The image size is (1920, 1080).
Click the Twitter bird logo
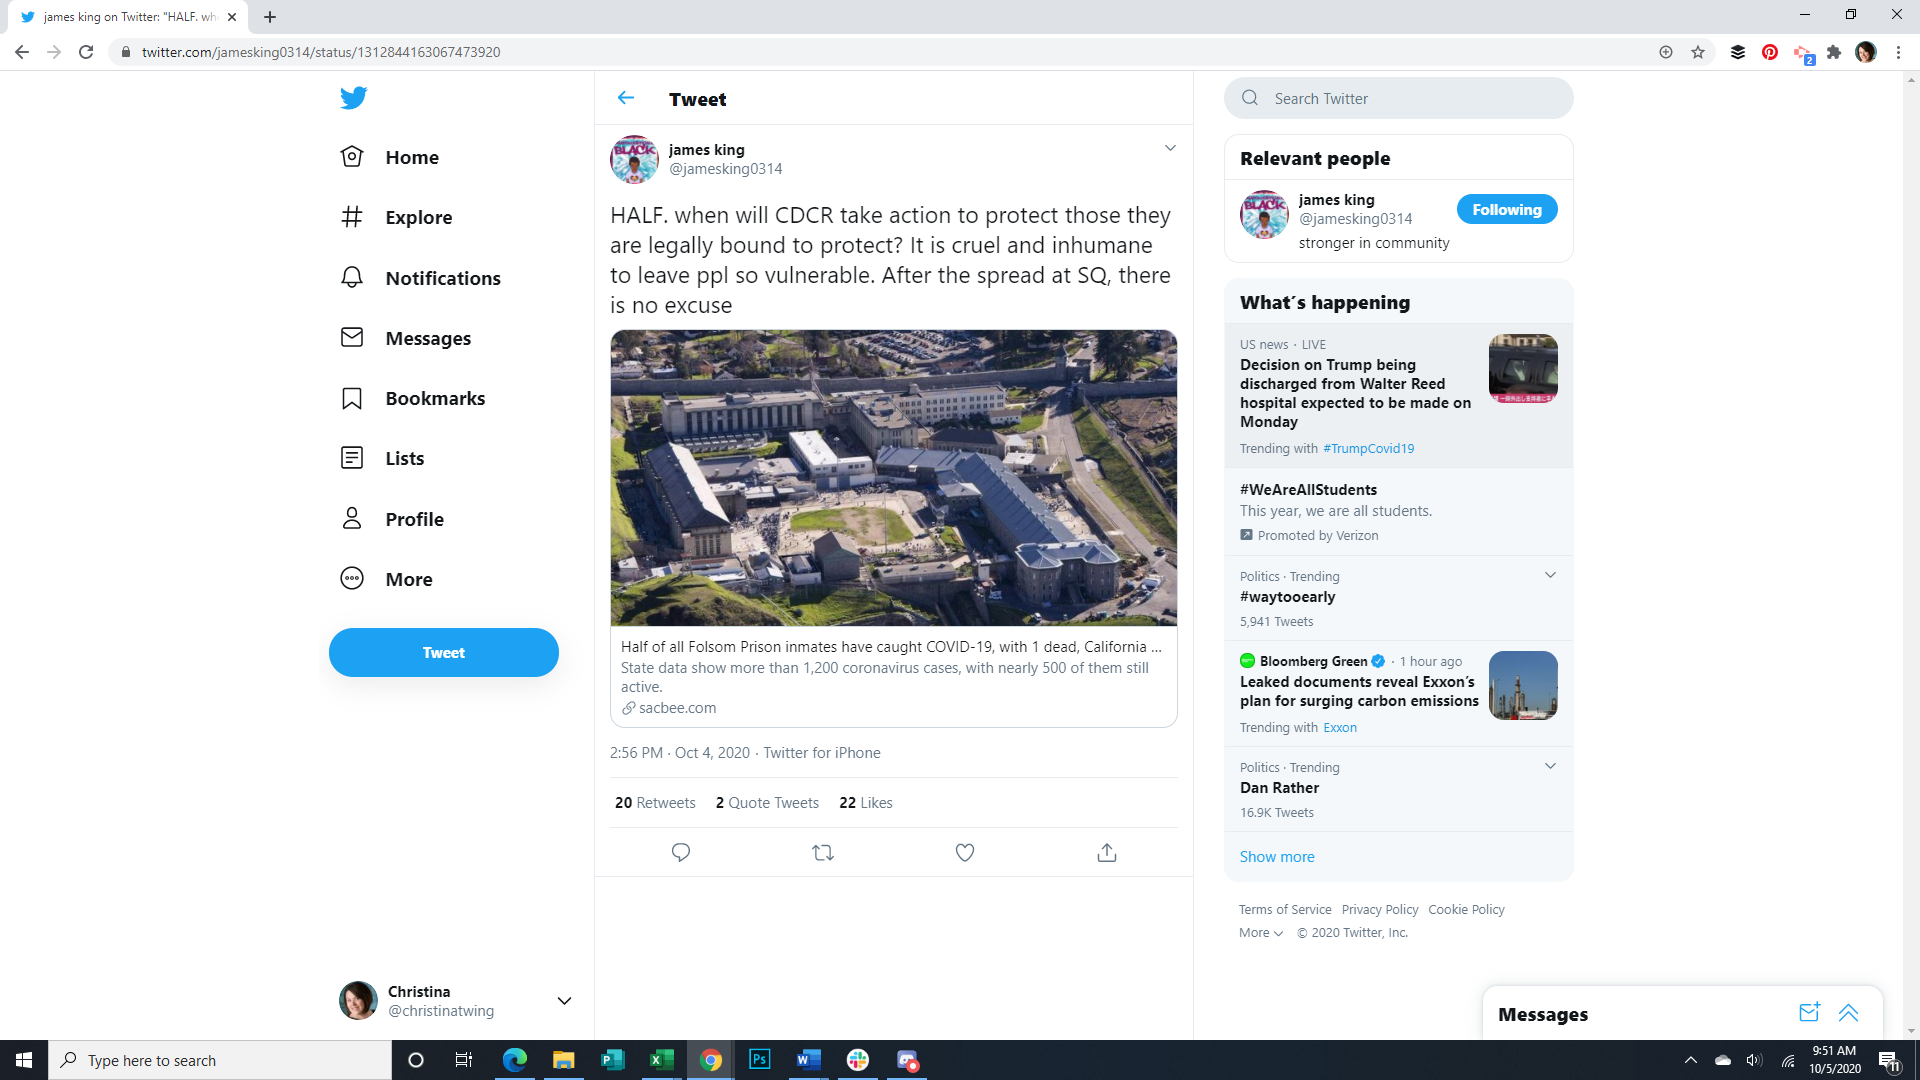click(353, 98)
